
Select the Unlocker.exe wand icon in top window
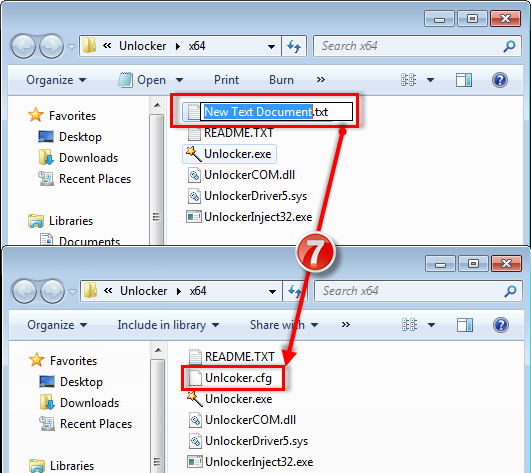(194, 154)
